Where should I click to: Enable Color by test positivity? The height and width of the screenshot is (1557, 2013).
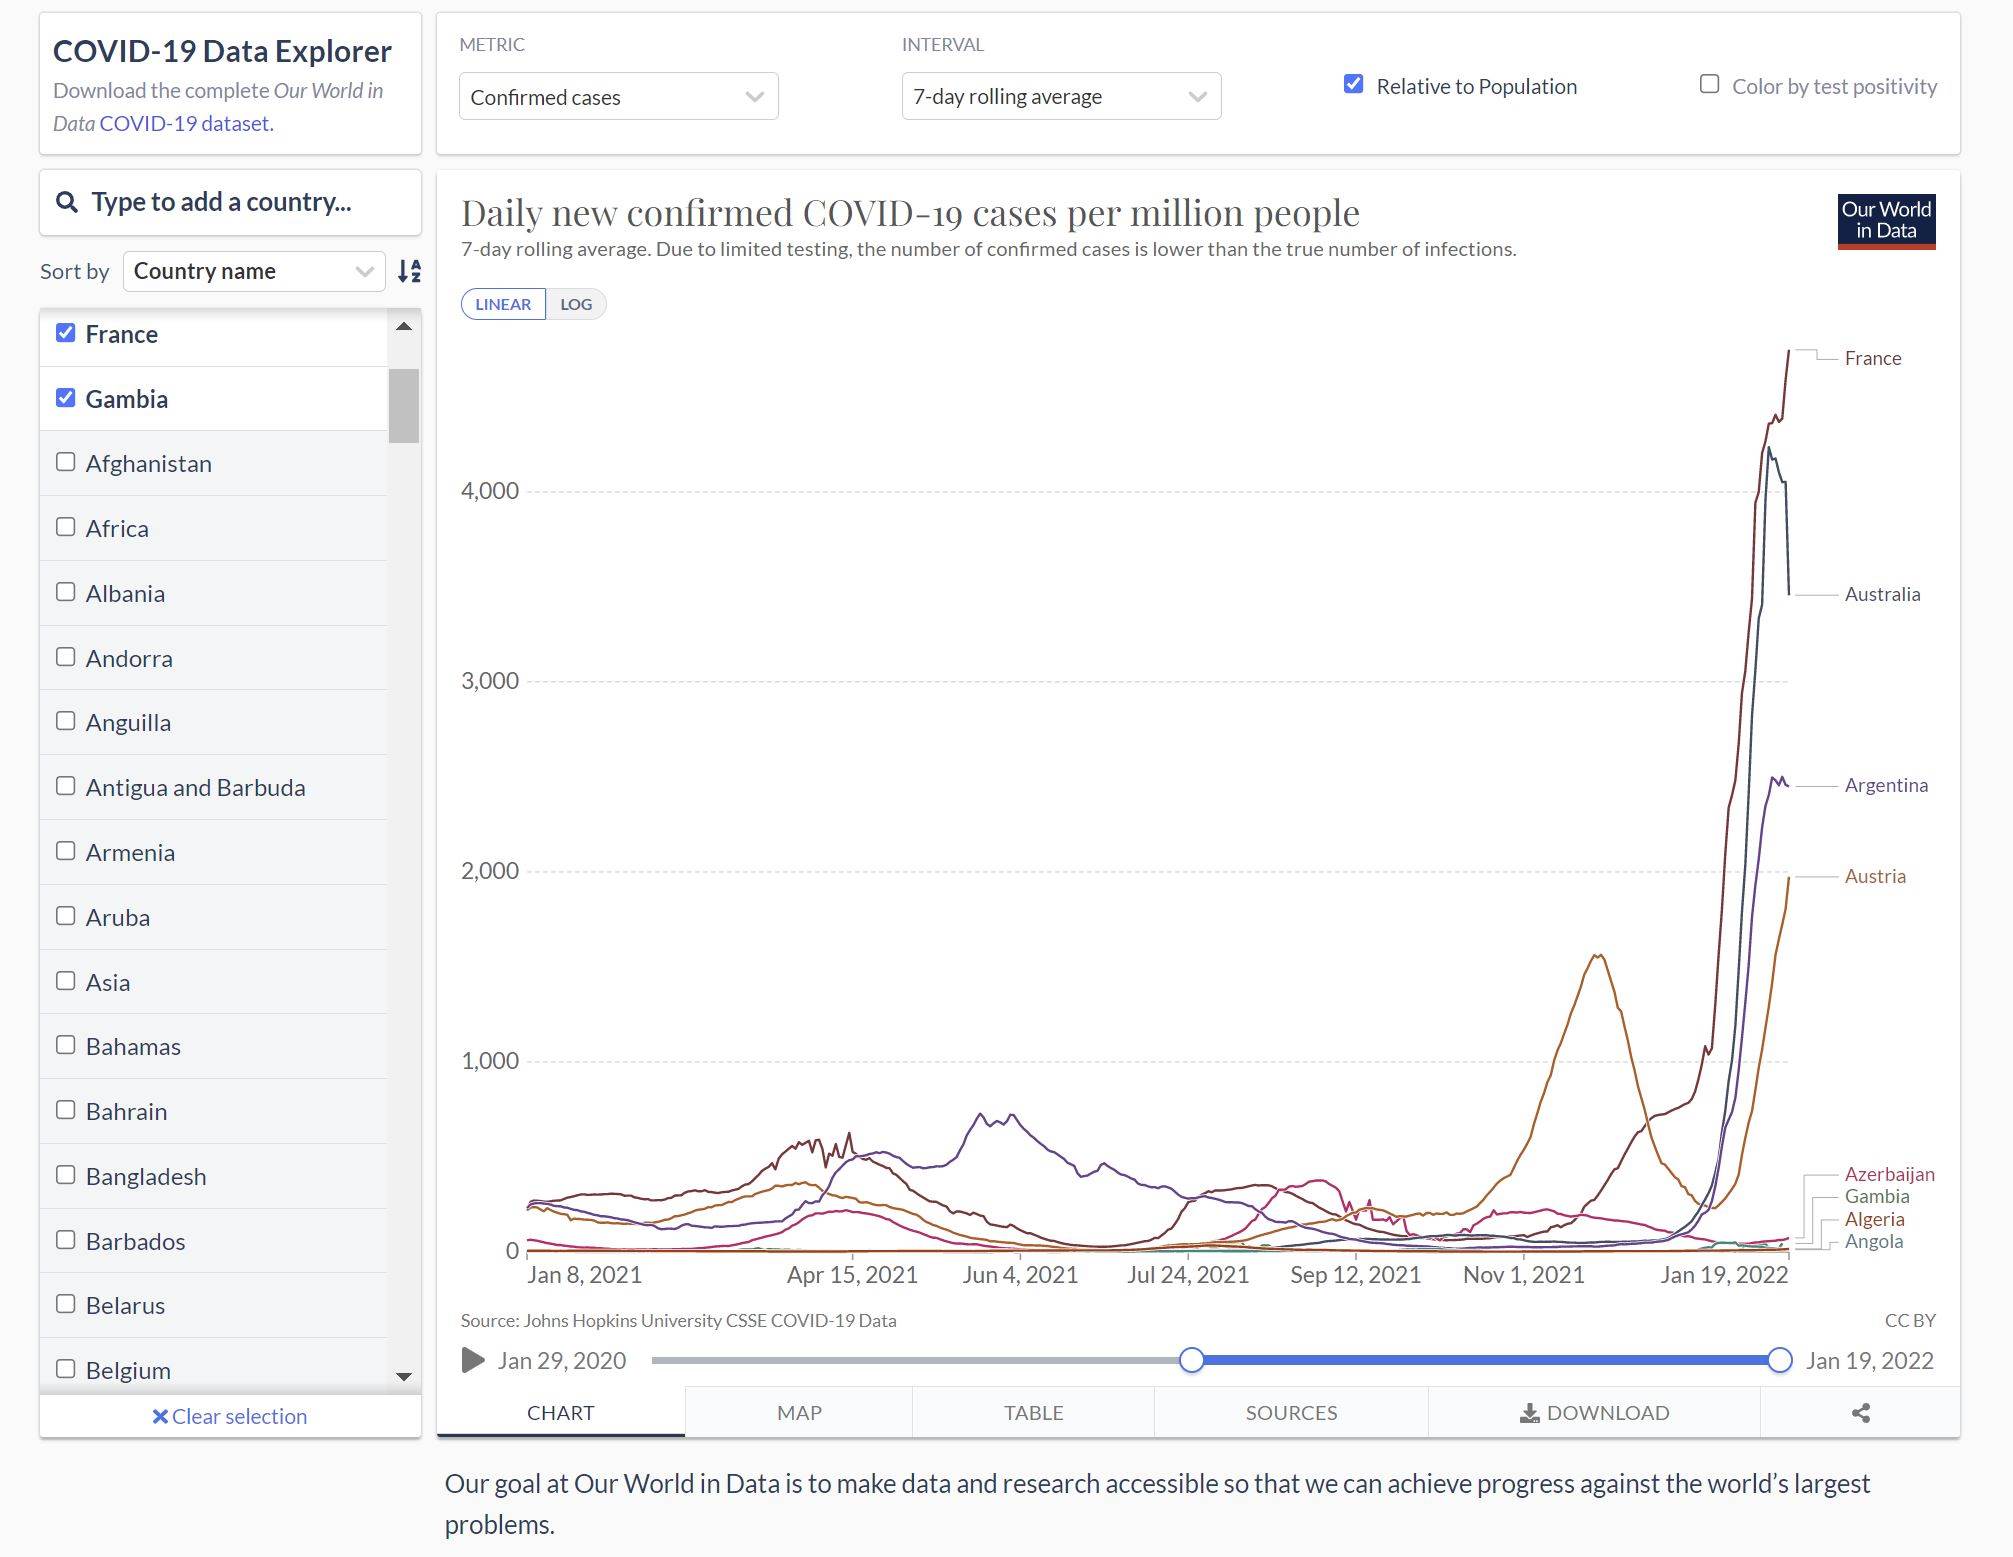click(x=1709, y=85)
